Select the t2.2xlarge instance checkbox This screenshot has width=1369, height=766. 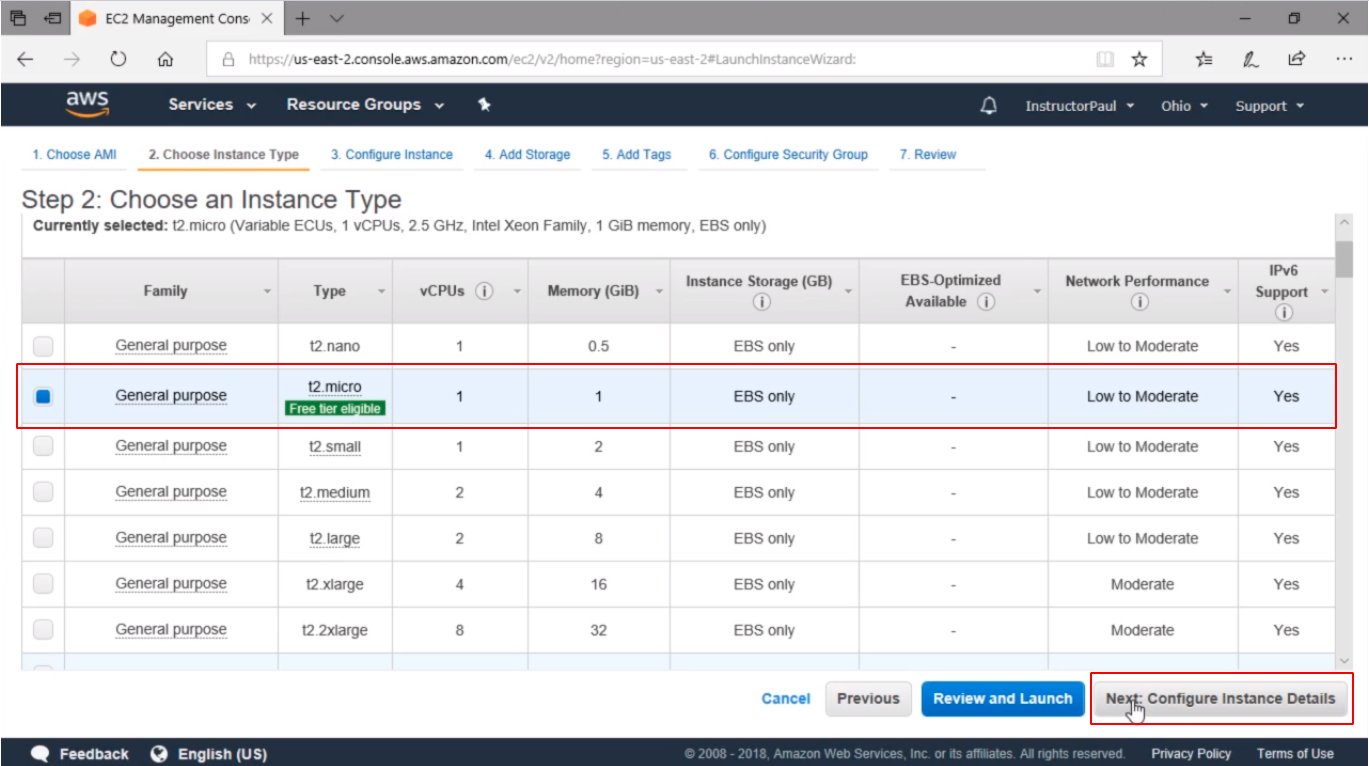click(43, 630)
